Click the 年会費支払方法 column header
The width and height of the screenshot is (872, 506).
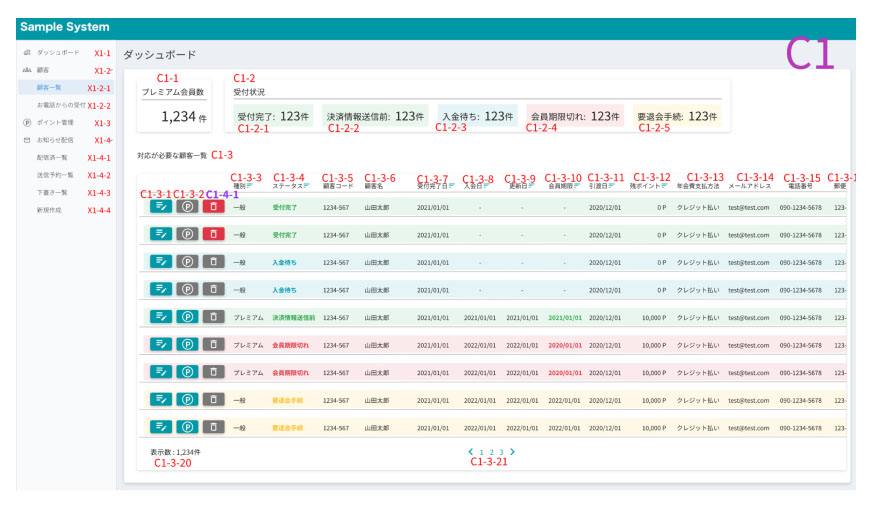tap(698, 186)
